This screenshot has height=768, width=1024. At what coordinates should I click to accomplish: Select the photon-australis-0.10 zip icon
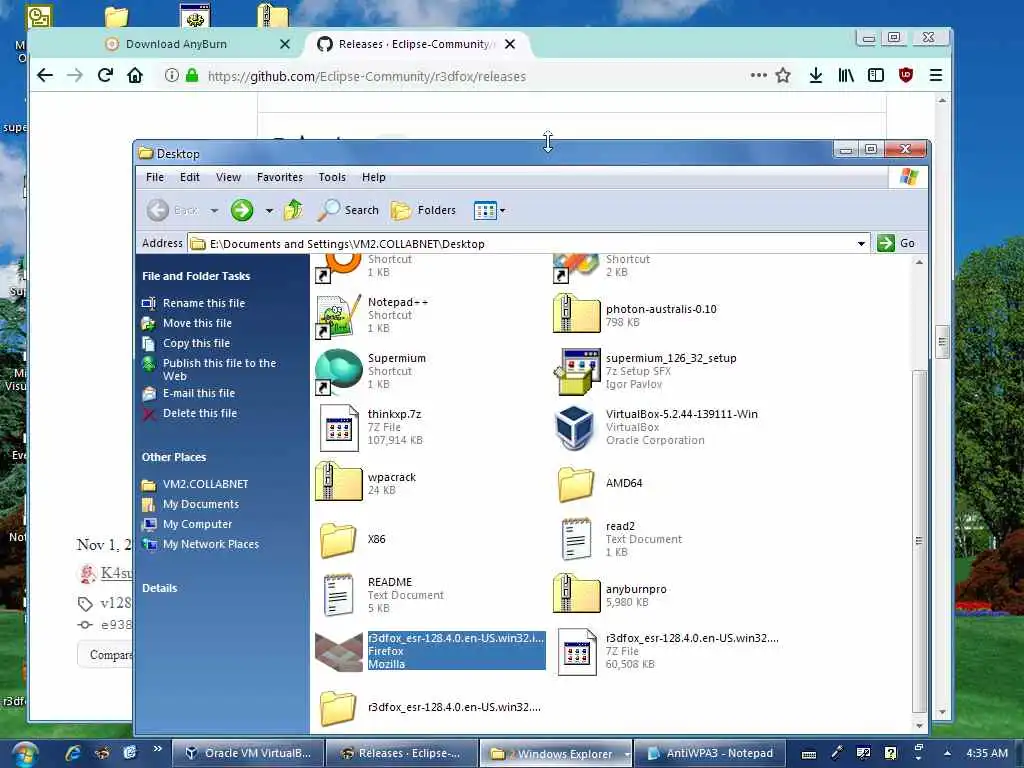[x=576, y=314]
